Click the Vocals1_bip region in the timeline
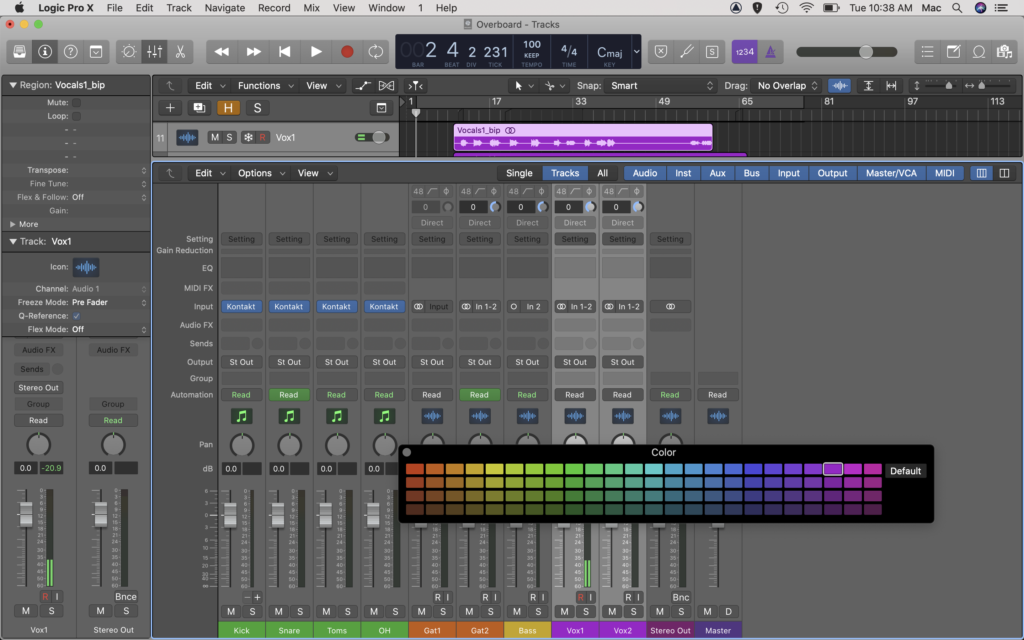 coord(580,140)
